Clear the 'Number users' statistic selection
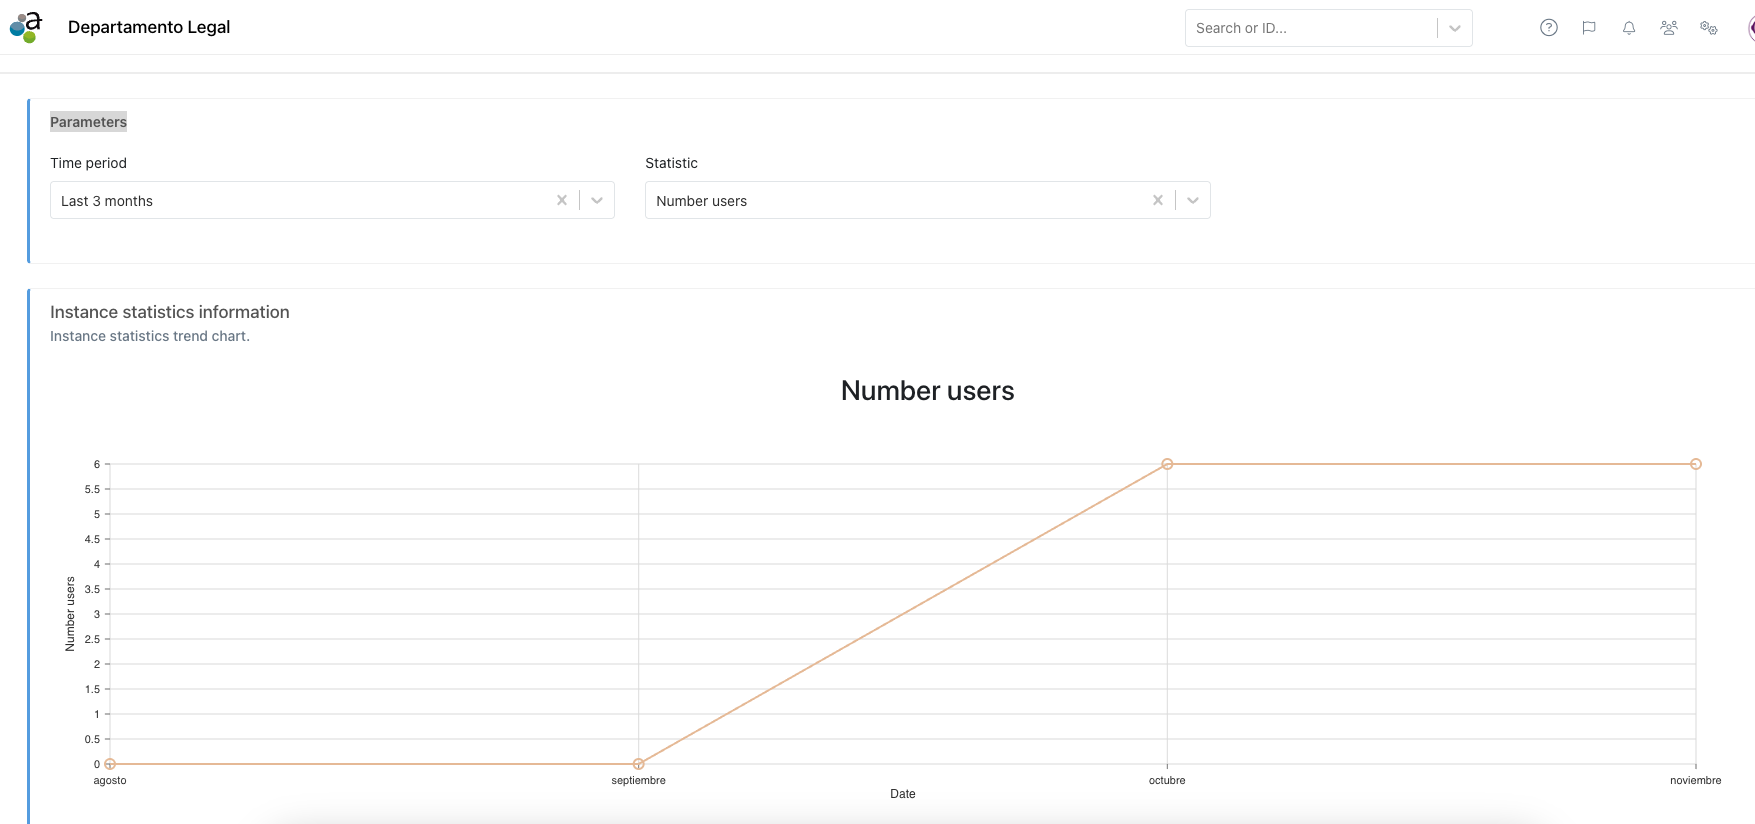 click(1157, 200)
